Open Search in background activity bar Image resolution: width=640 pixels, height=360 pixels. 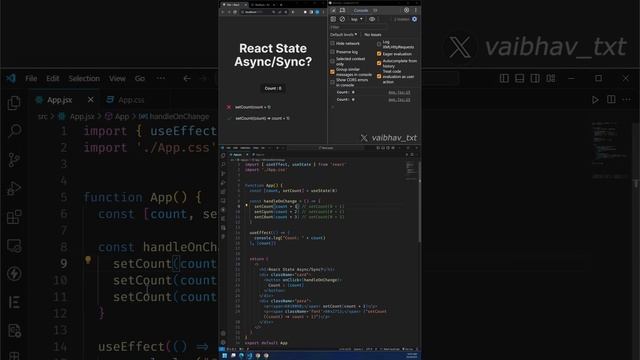coord(15,131)
